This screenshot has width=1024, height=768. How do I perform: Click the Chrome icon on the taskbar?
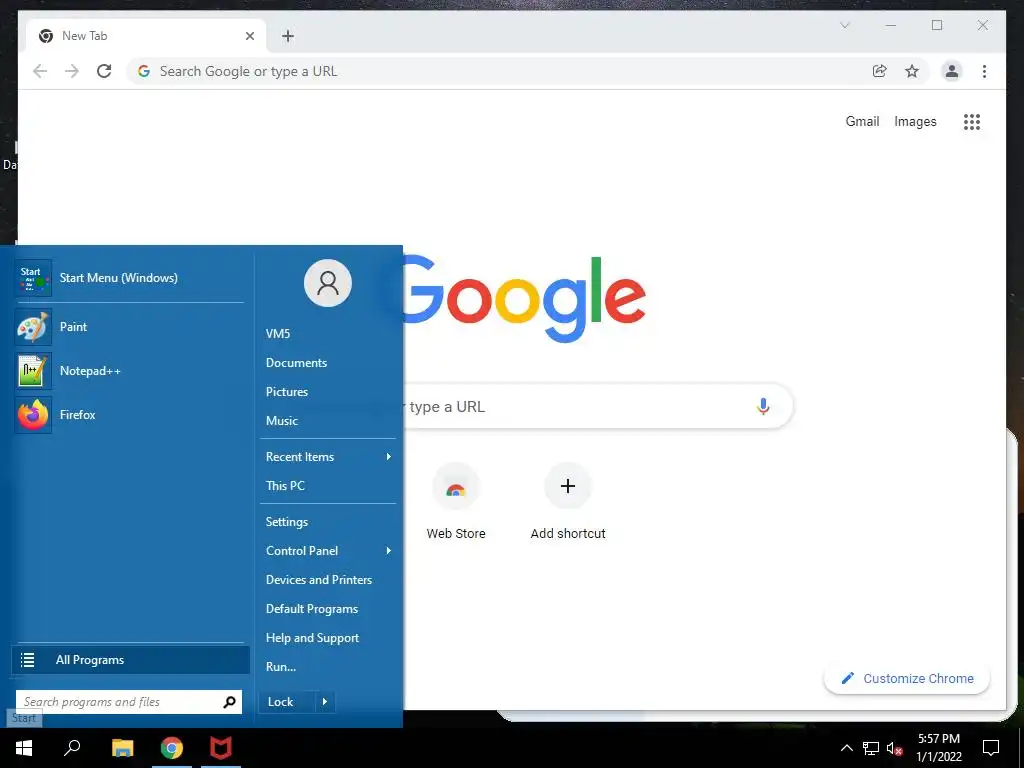pyautogui.click(x=172, y=748)
